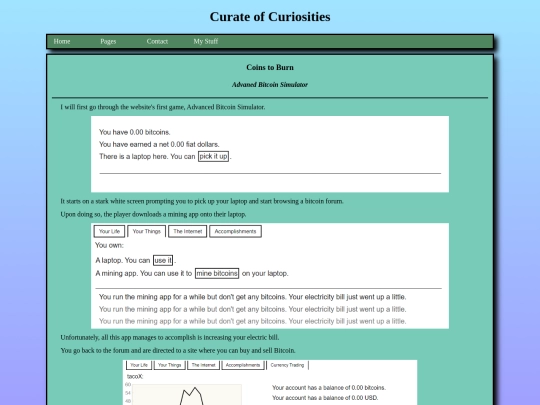Click the paragraph starting 'It starts on a stark white screen'
540x405 pixels.
(x=202, y=201)
